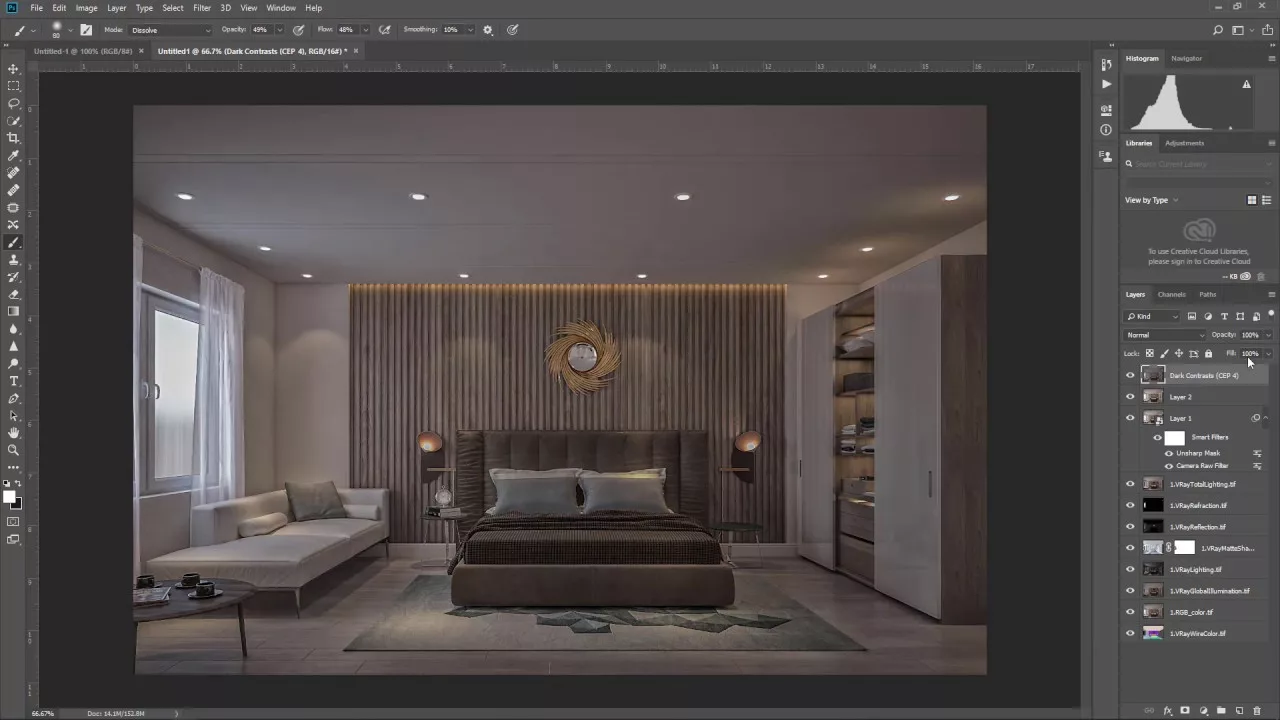Select the 1.VRayLighting.tif layer thumbnail
Screen dimensions: 1280x720
coord(1153,569)
